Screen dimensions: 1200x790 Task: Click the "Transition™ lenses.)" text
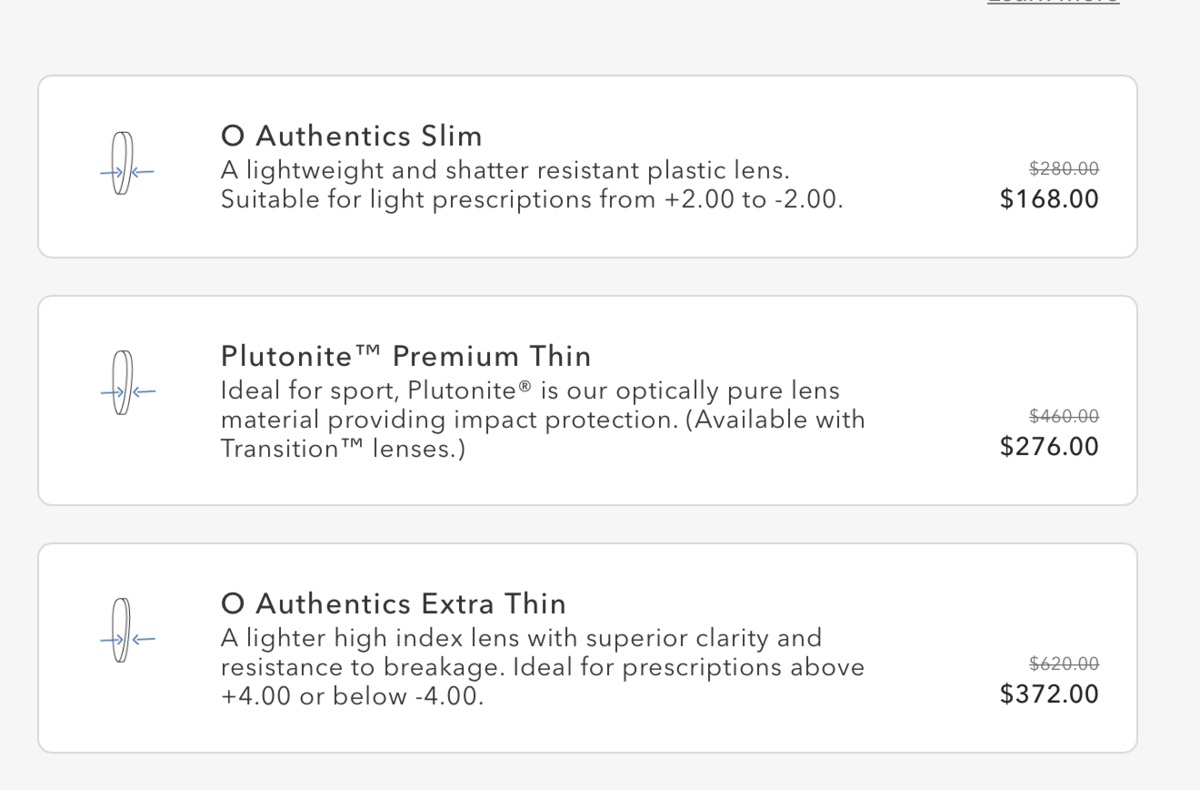point(343,448)
